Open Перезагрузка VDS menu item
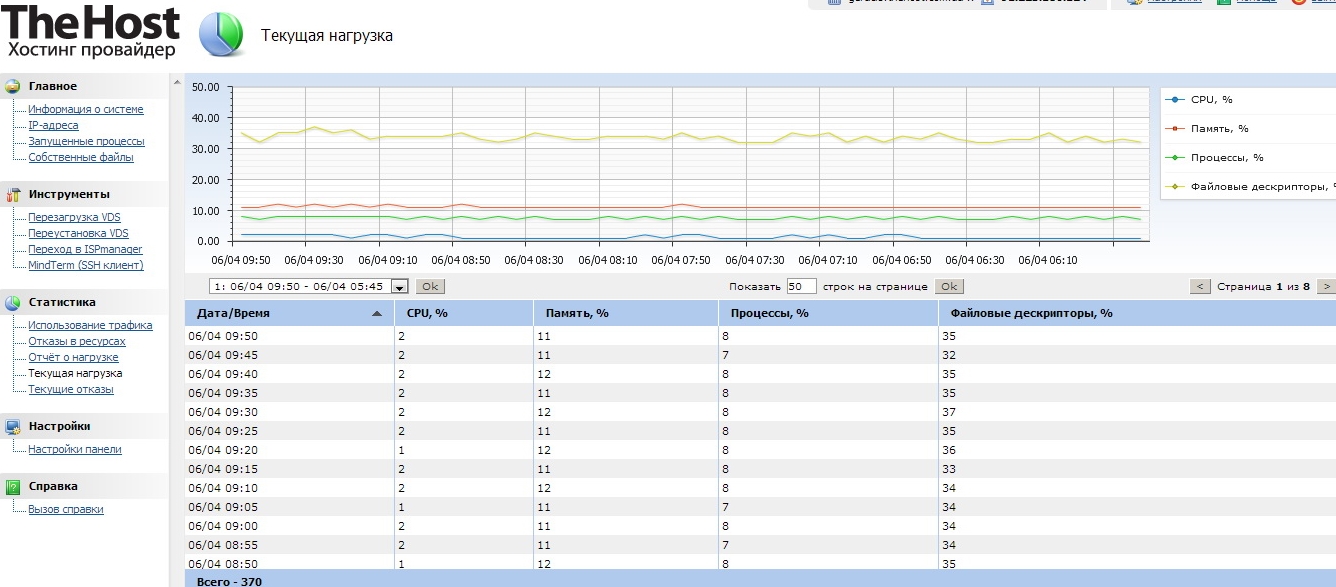The image size is (1336, 587). (74, 217)
